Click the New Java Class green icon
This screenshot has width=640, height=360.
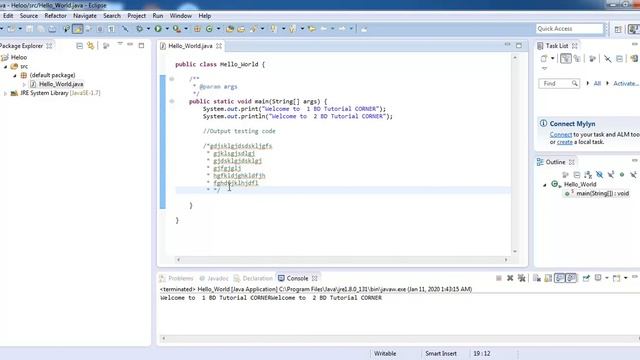[x=209, y=29]
